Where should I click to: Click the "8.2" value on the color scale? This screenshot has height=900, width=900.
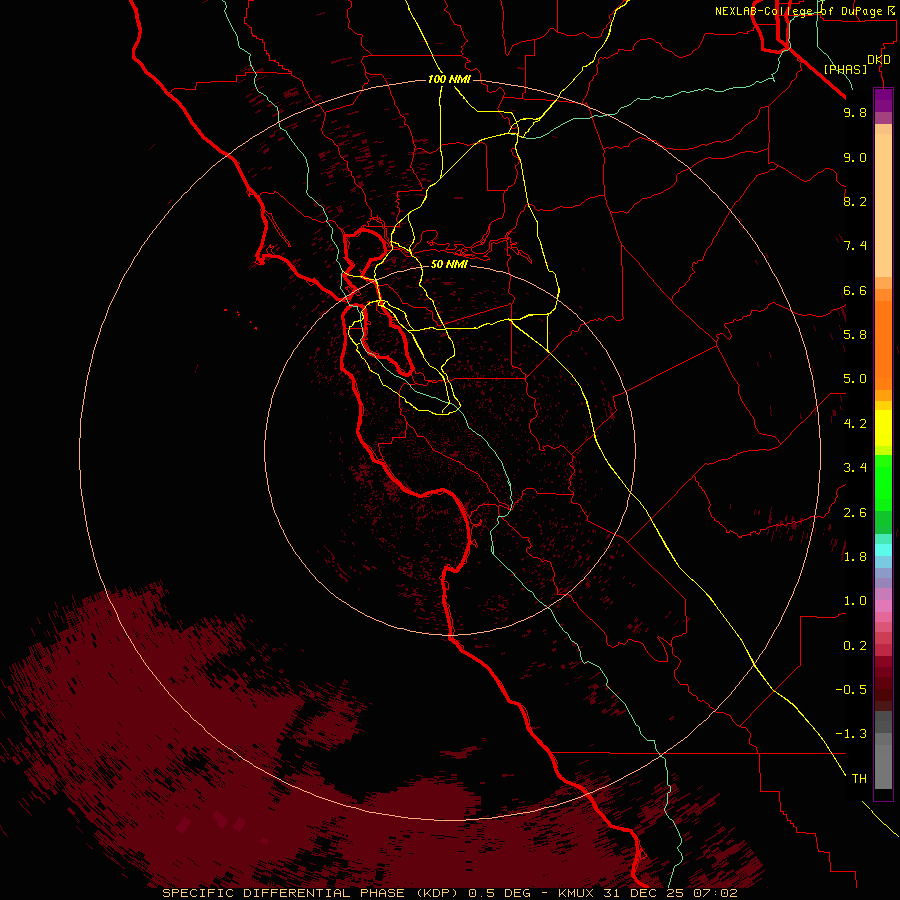click(x=855, y=201)
